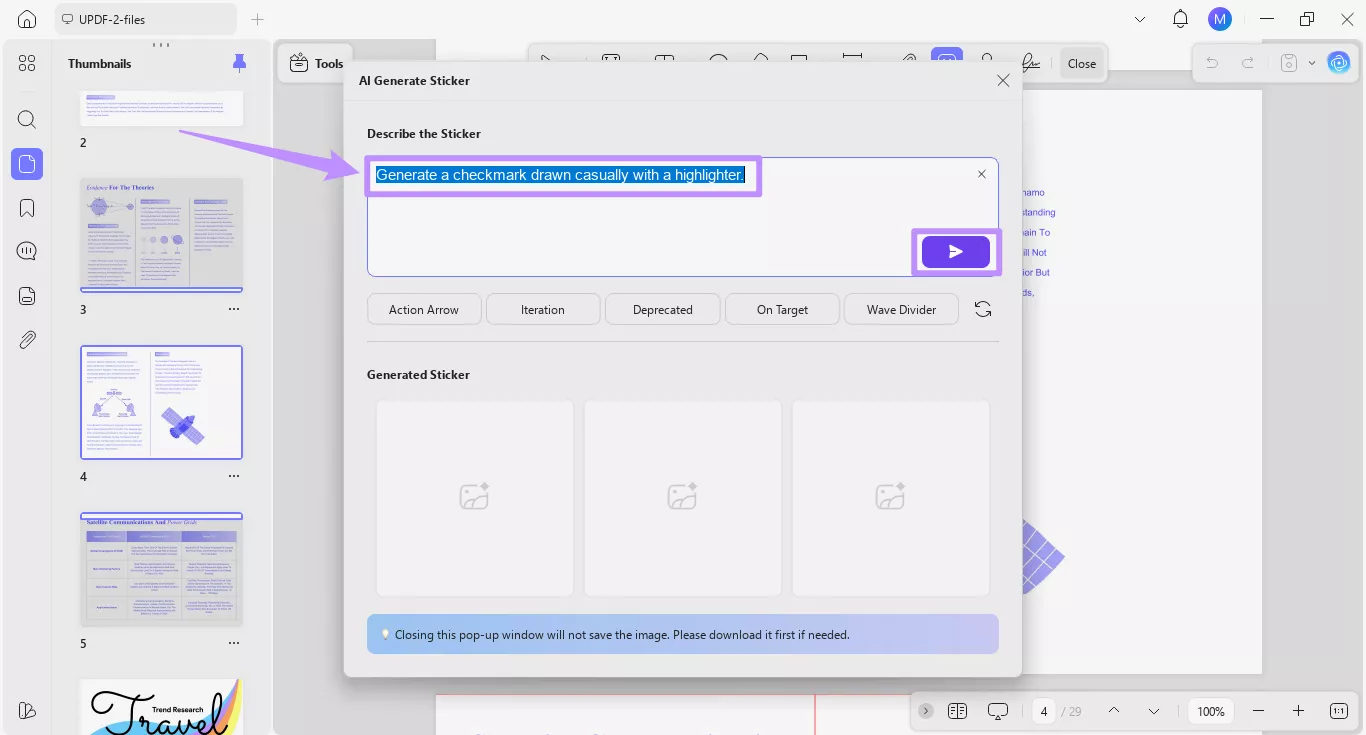Open the more options menu for page 5
The height and width of the screenshot is (735, 1366).
pos(234,644)
